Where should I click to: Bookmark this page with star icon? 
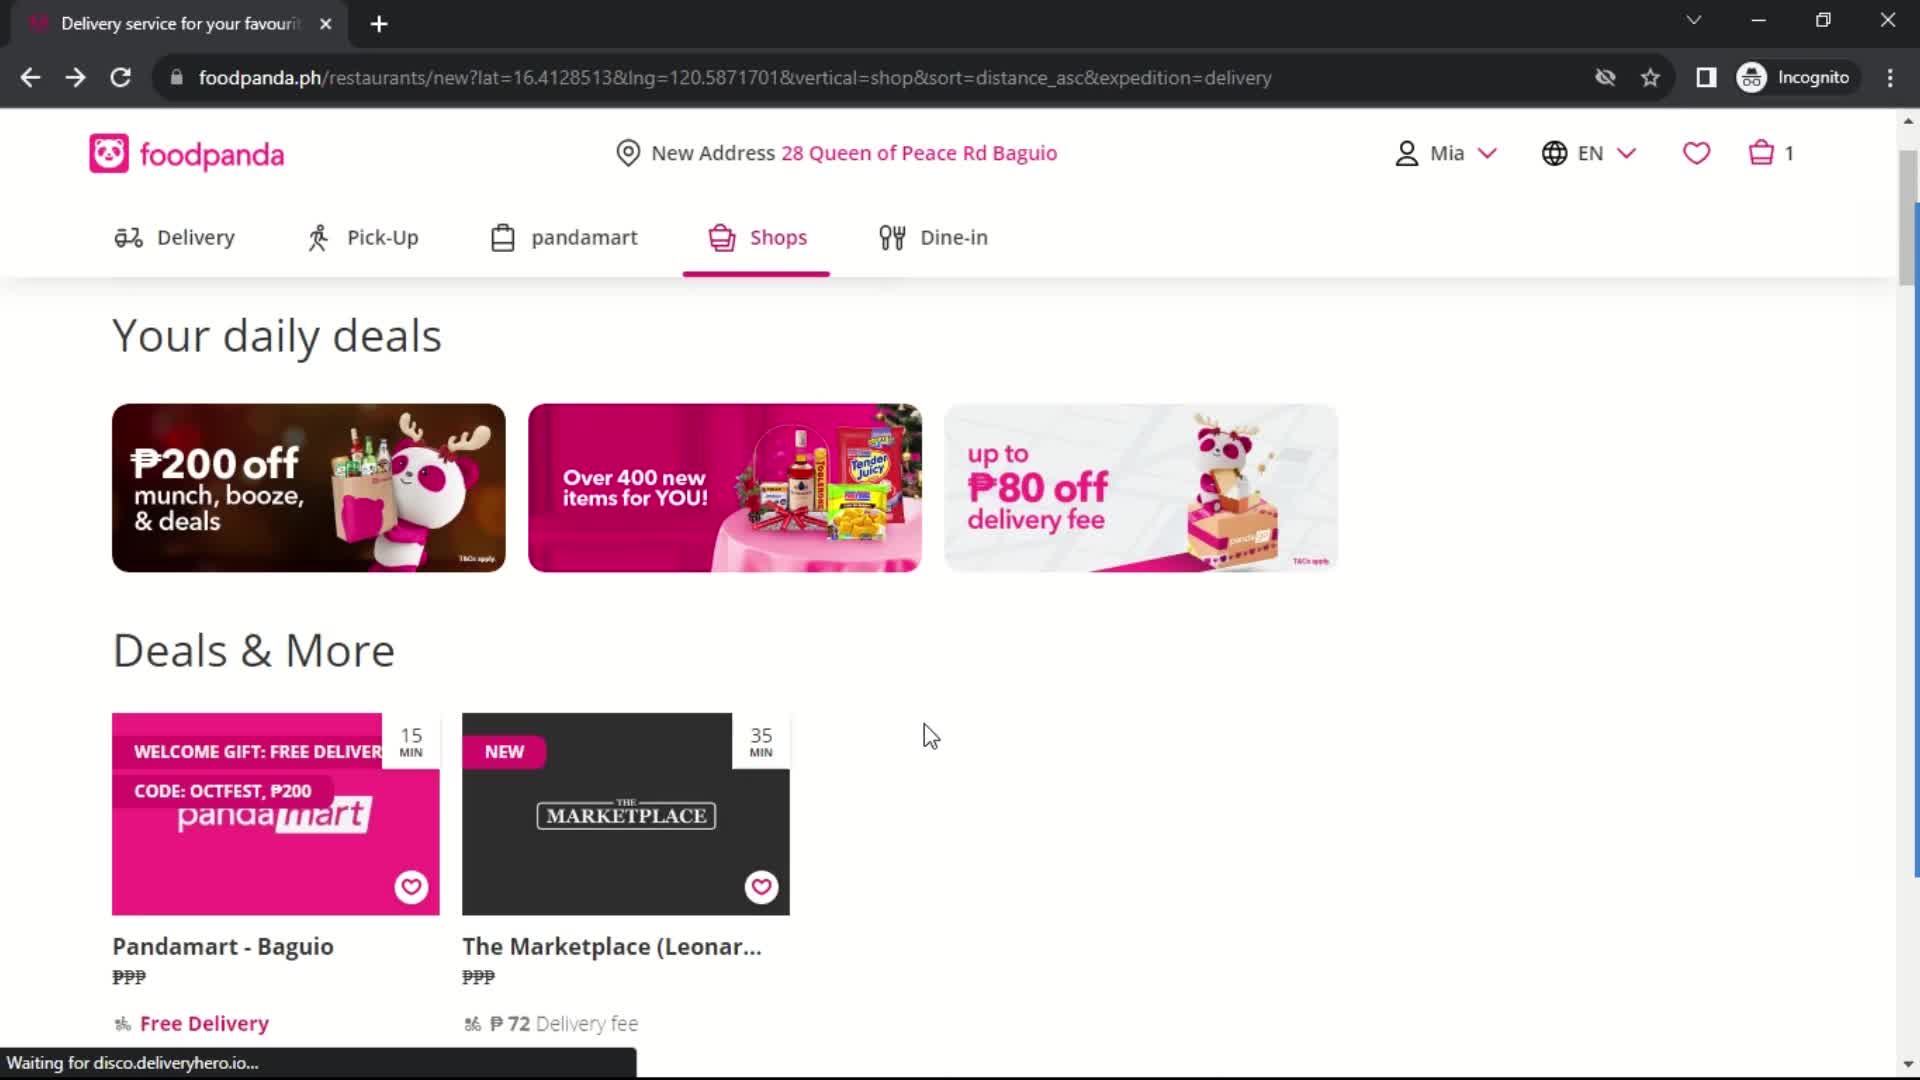1650,77
